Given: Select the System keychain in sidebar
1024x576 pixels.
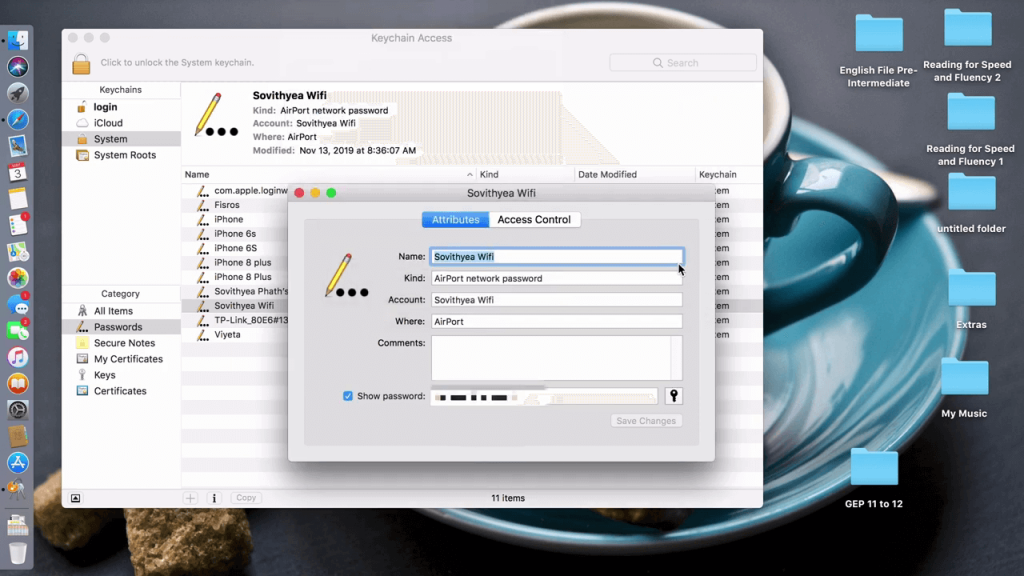Looking at the screenshot, I should [121, 138].
